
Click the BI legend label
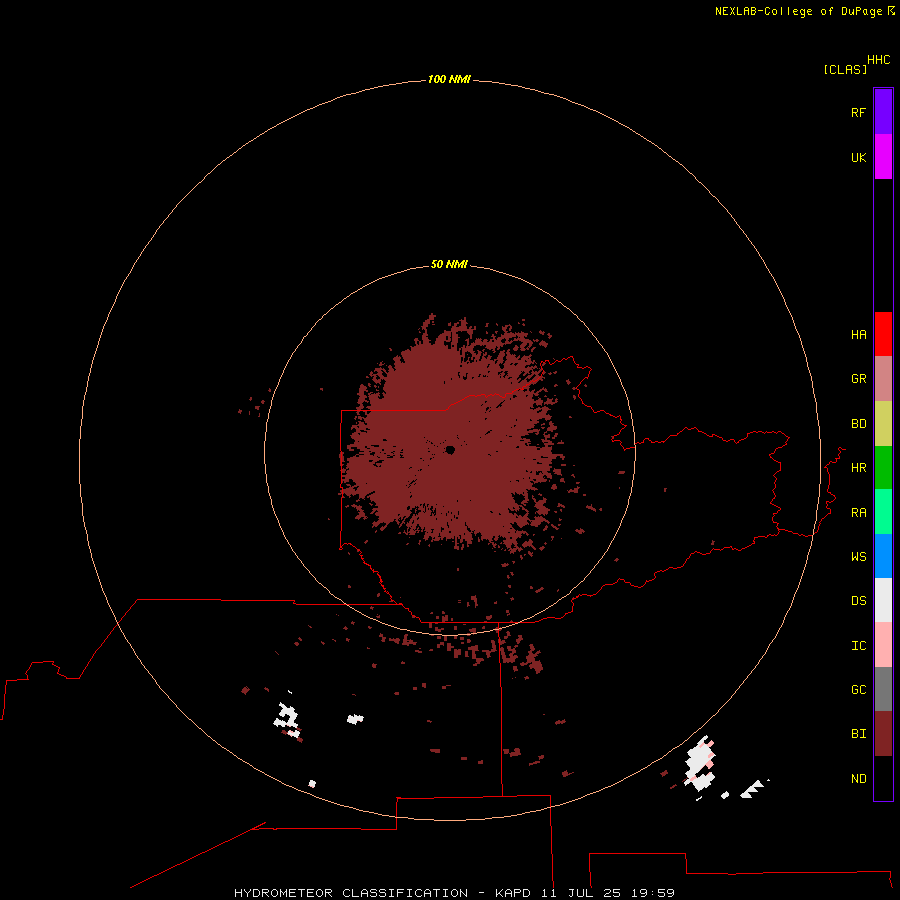(858, 734)
